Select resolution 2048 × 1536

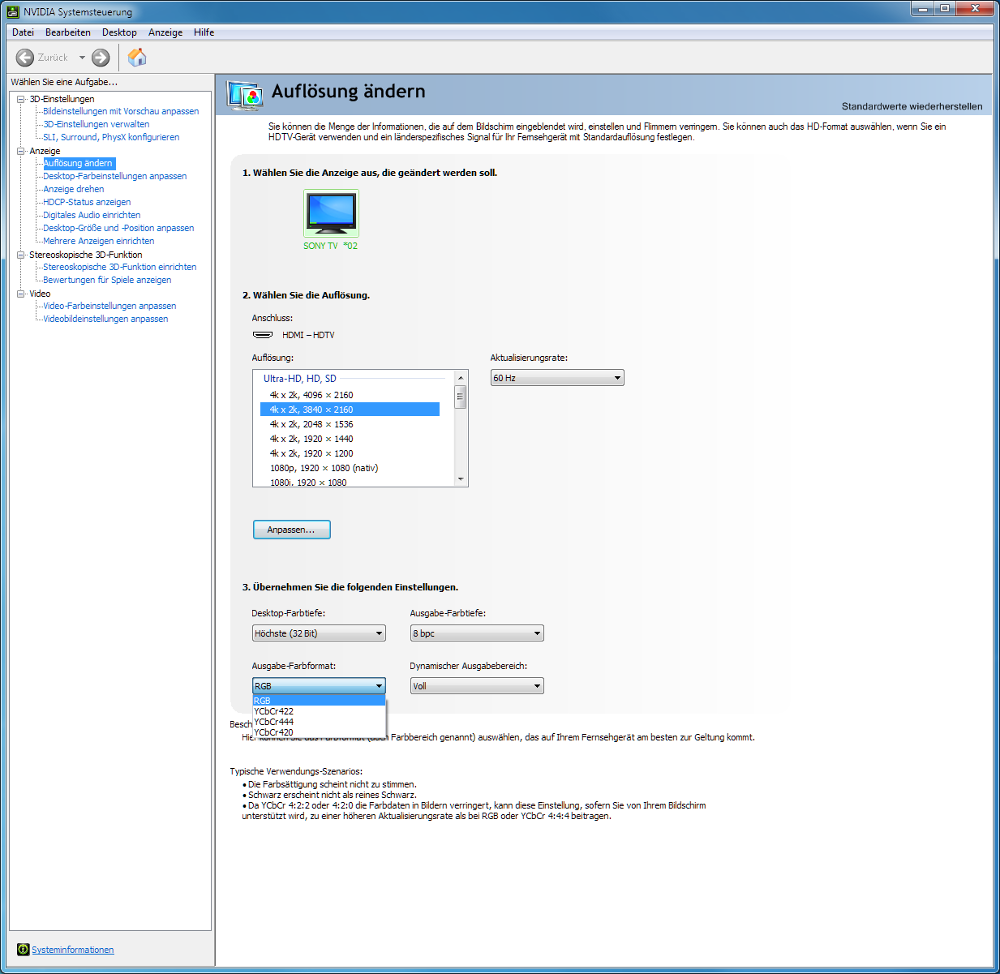tap(349, 424)
